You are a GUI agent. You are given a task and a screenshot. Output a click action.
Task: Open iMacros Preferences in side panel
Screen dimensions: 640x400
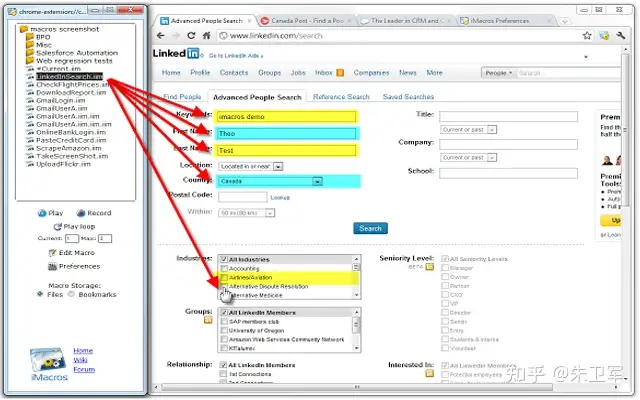74,267
